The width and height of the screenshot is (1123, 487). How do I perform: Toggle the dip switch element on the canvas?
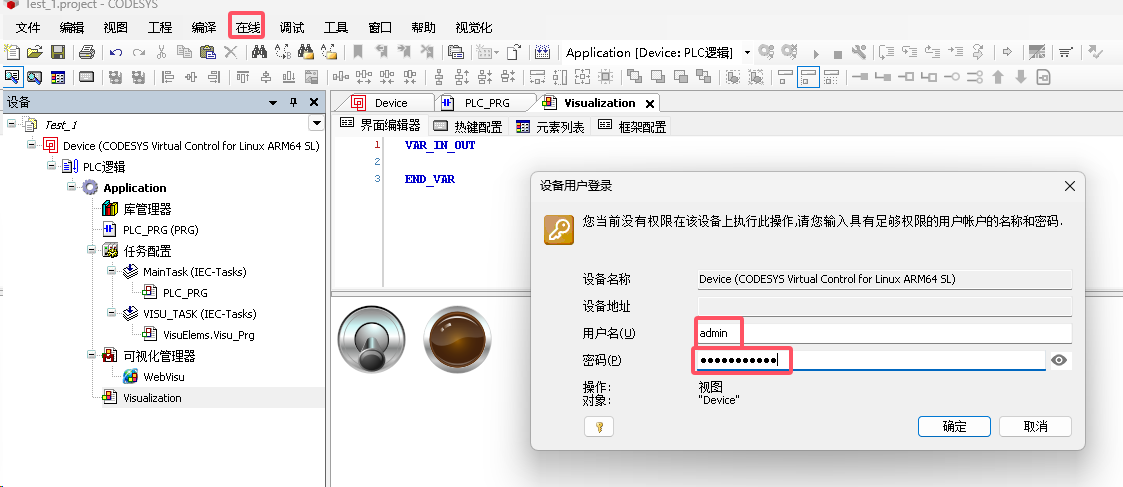pyautogui.click(x=372, y=339)
